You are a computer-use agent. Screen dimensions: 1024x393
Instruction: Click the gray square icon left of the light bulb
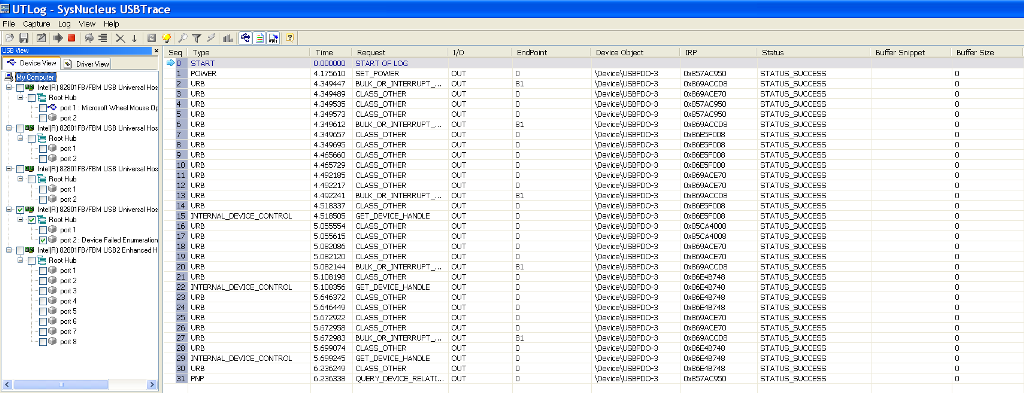click(152, 38)
